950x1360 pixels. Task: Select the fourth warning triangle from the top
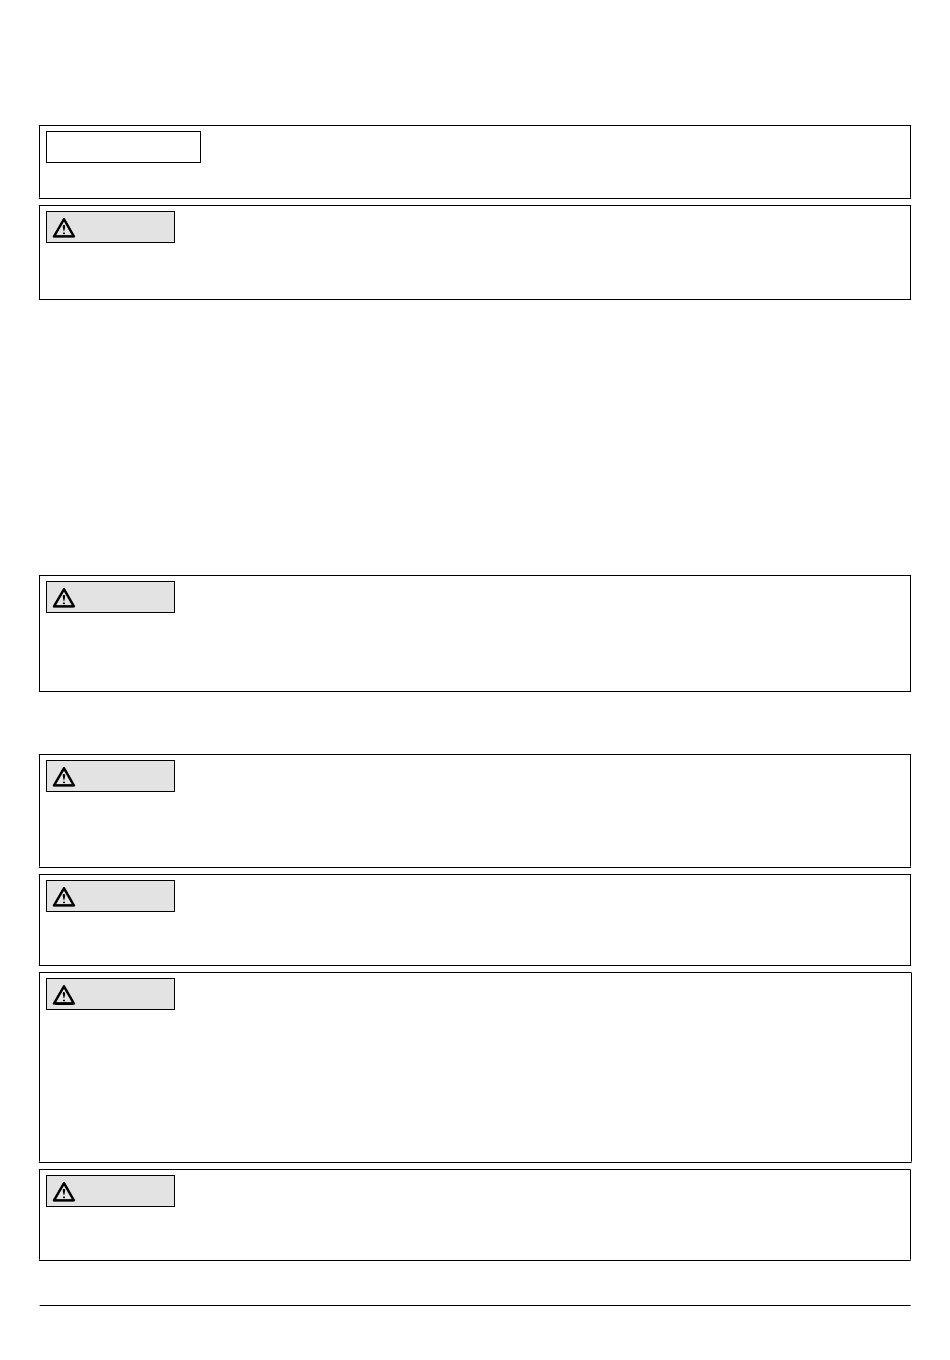point(64,897)
